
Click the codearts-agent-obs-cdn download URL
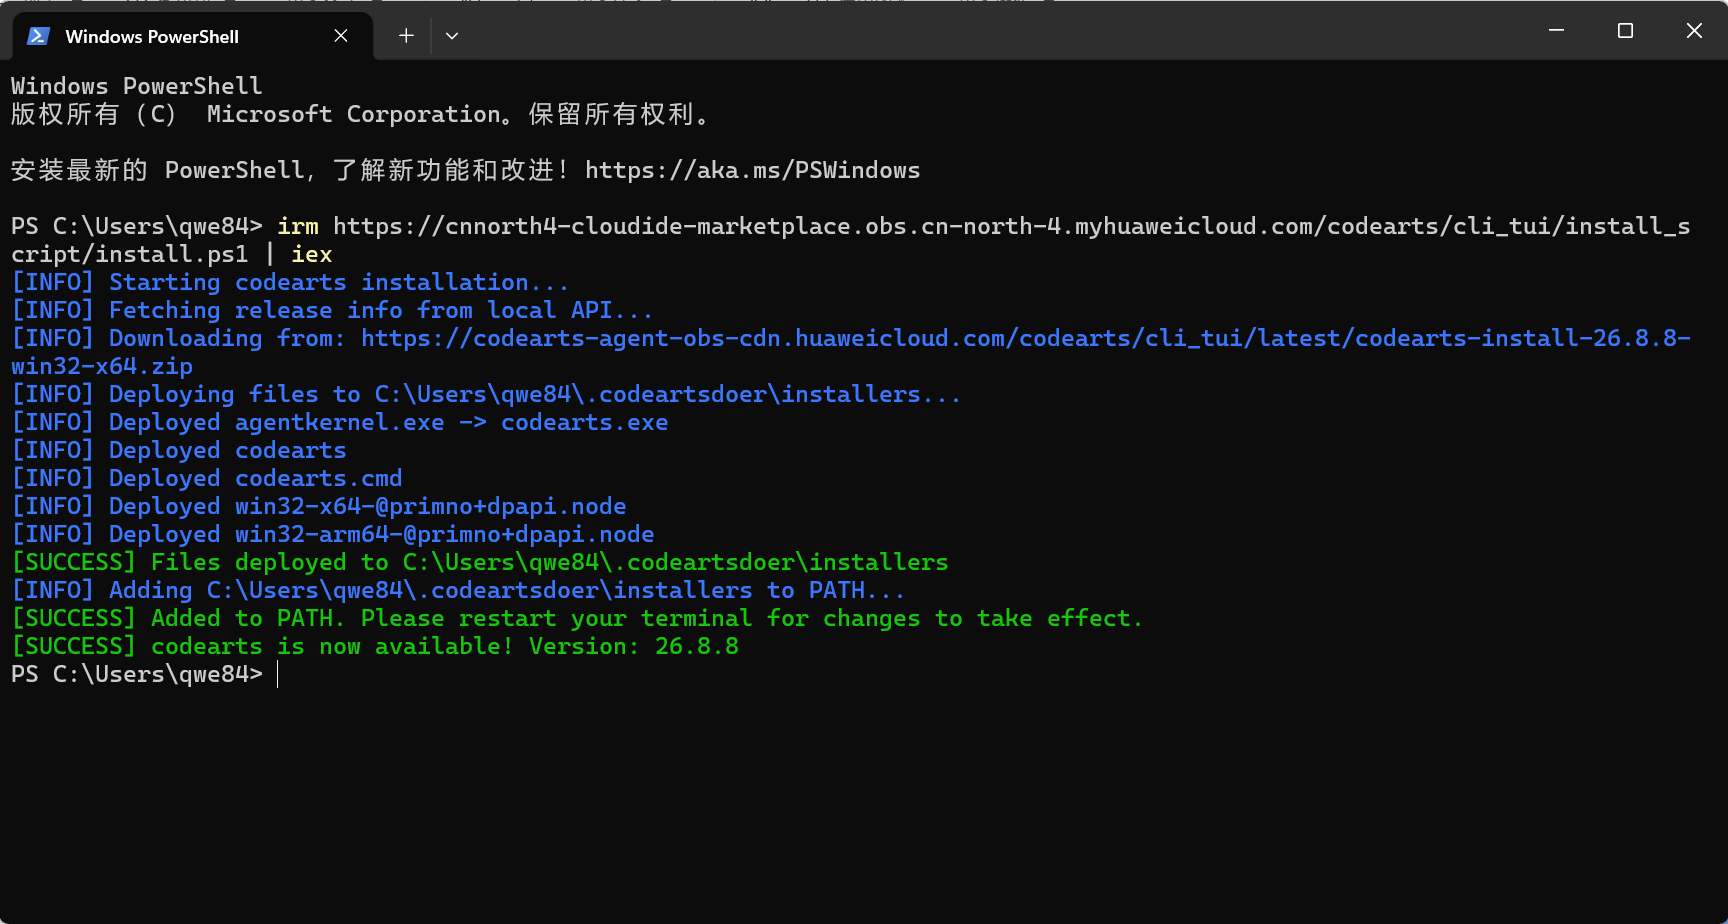850,352
